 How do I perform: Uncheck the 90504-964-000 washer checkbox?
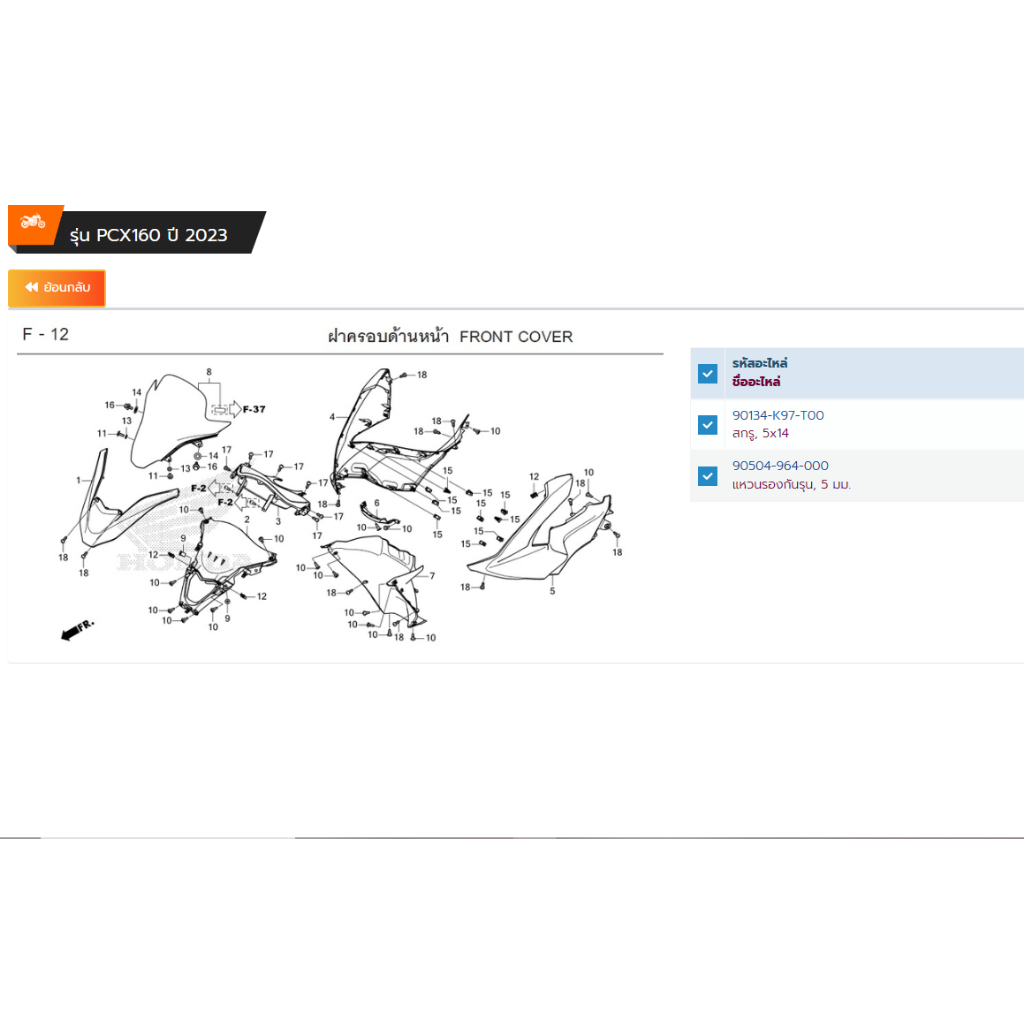[x=708, y=476]
